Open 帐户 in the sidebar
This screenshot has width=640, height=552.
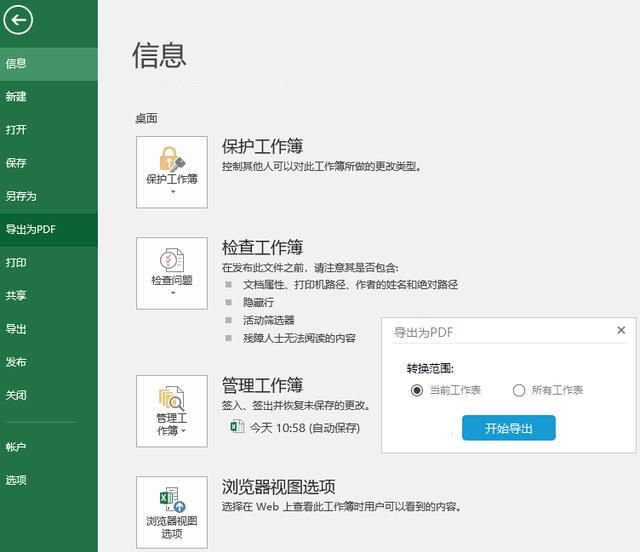pos(49,447)
